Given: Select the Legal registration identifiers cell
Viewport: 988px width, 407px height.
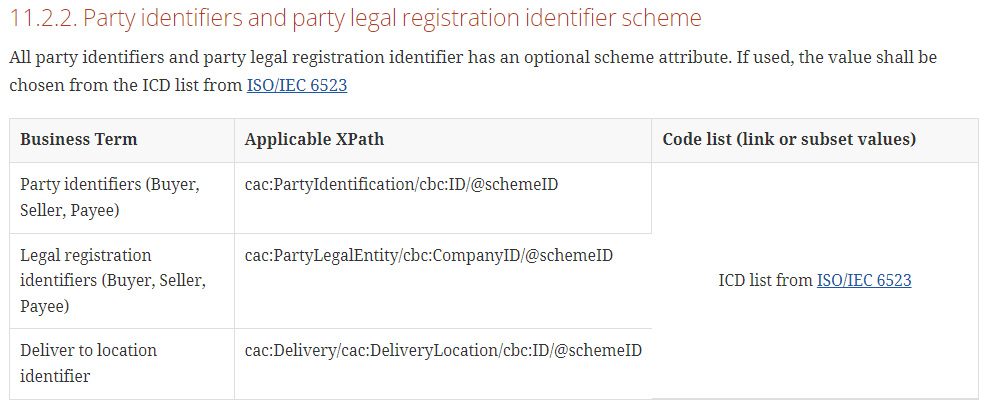Looking at the screenshot, I should [x=122, y=281].
